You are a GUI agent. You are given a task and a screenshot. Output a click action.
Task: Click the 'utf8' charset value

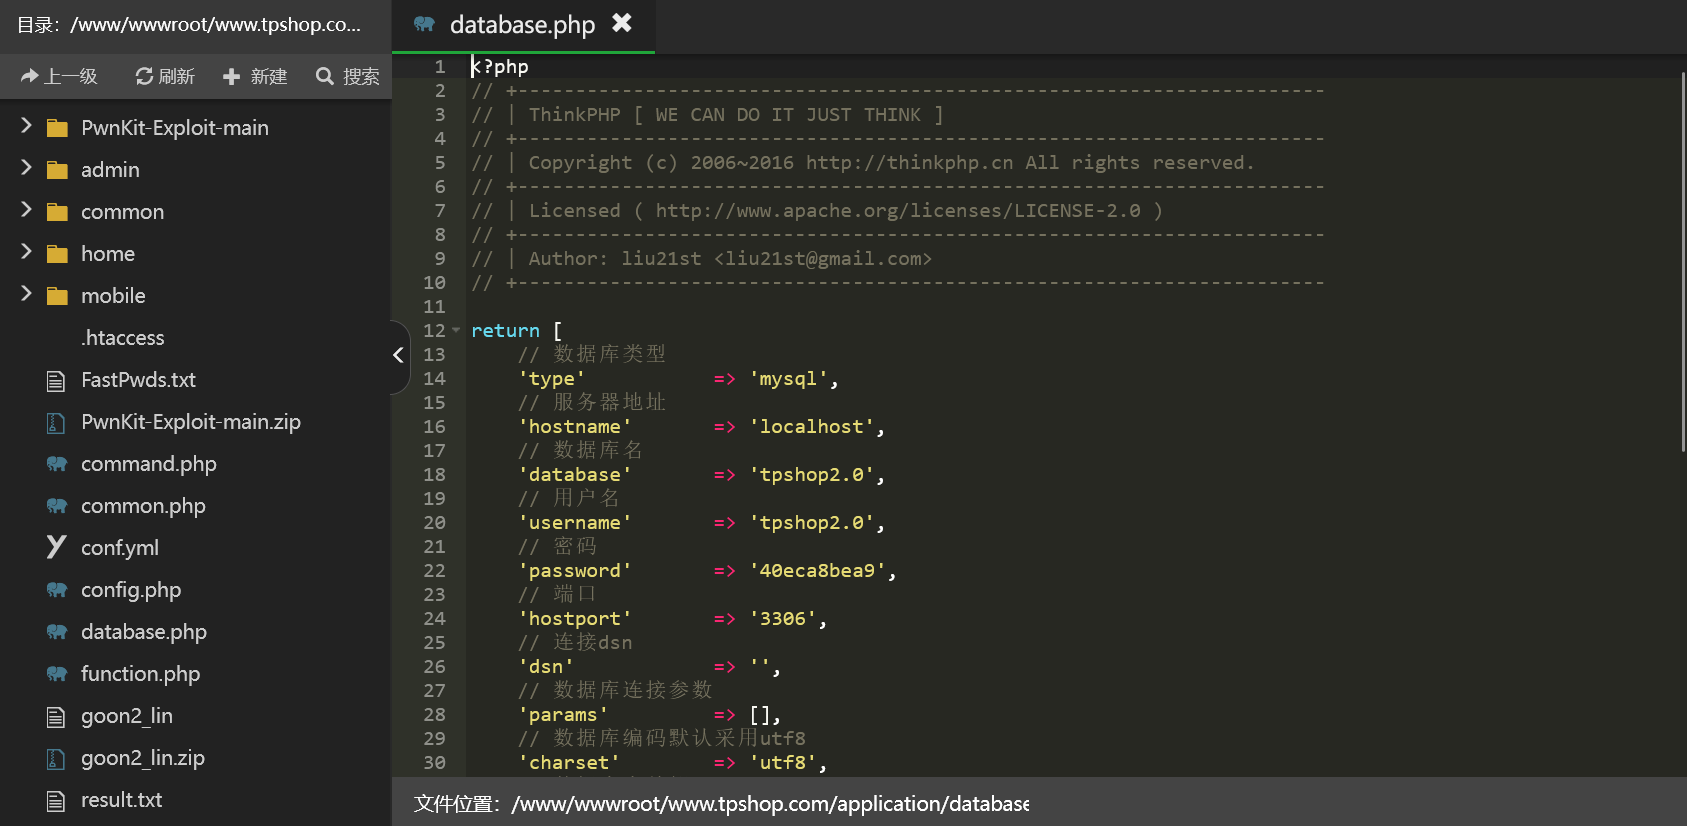(783, 762)
